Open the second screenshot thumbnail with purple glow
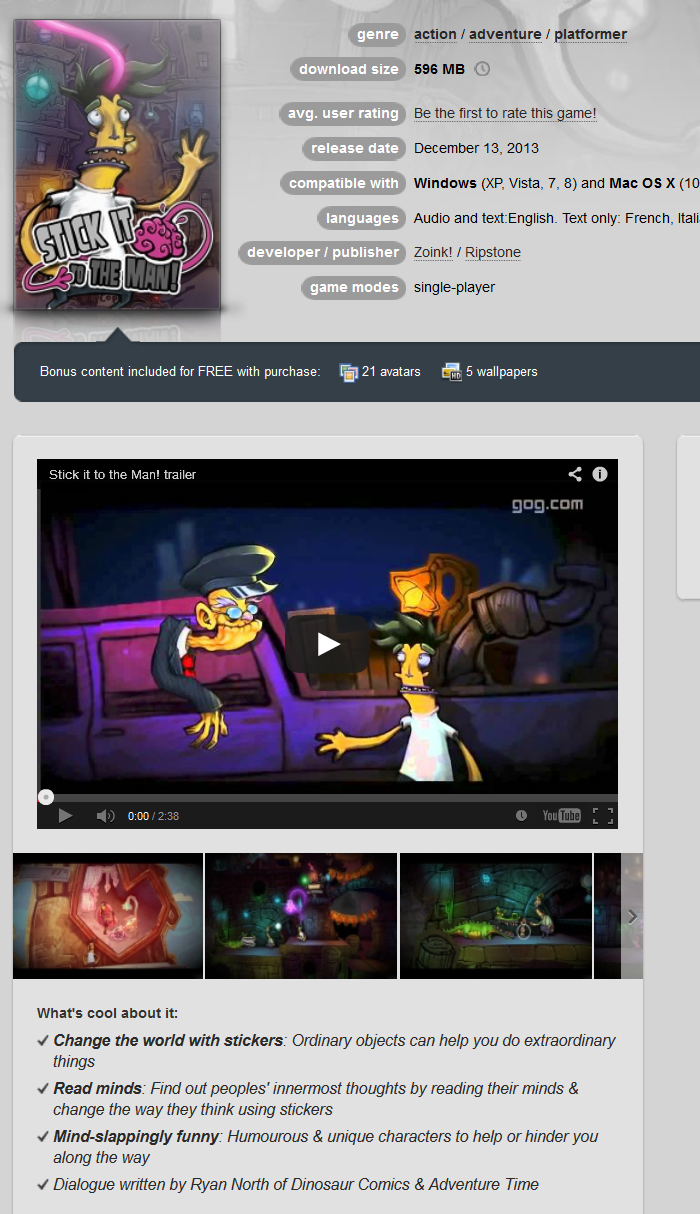 coord(301,916)
